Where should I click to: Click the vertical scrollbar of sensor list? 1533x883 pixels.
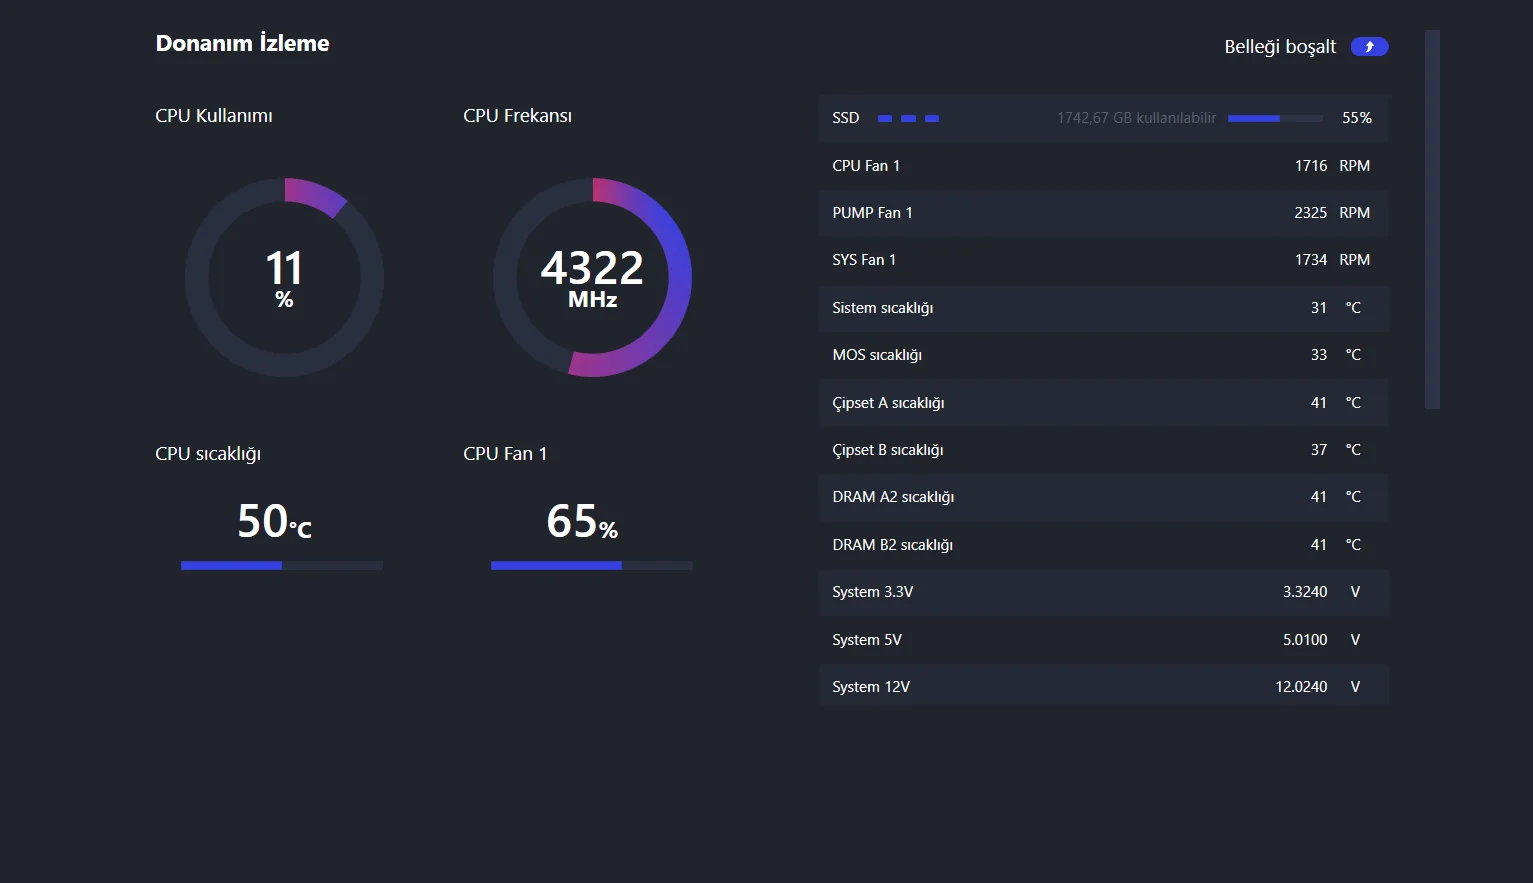[1432, 220]
